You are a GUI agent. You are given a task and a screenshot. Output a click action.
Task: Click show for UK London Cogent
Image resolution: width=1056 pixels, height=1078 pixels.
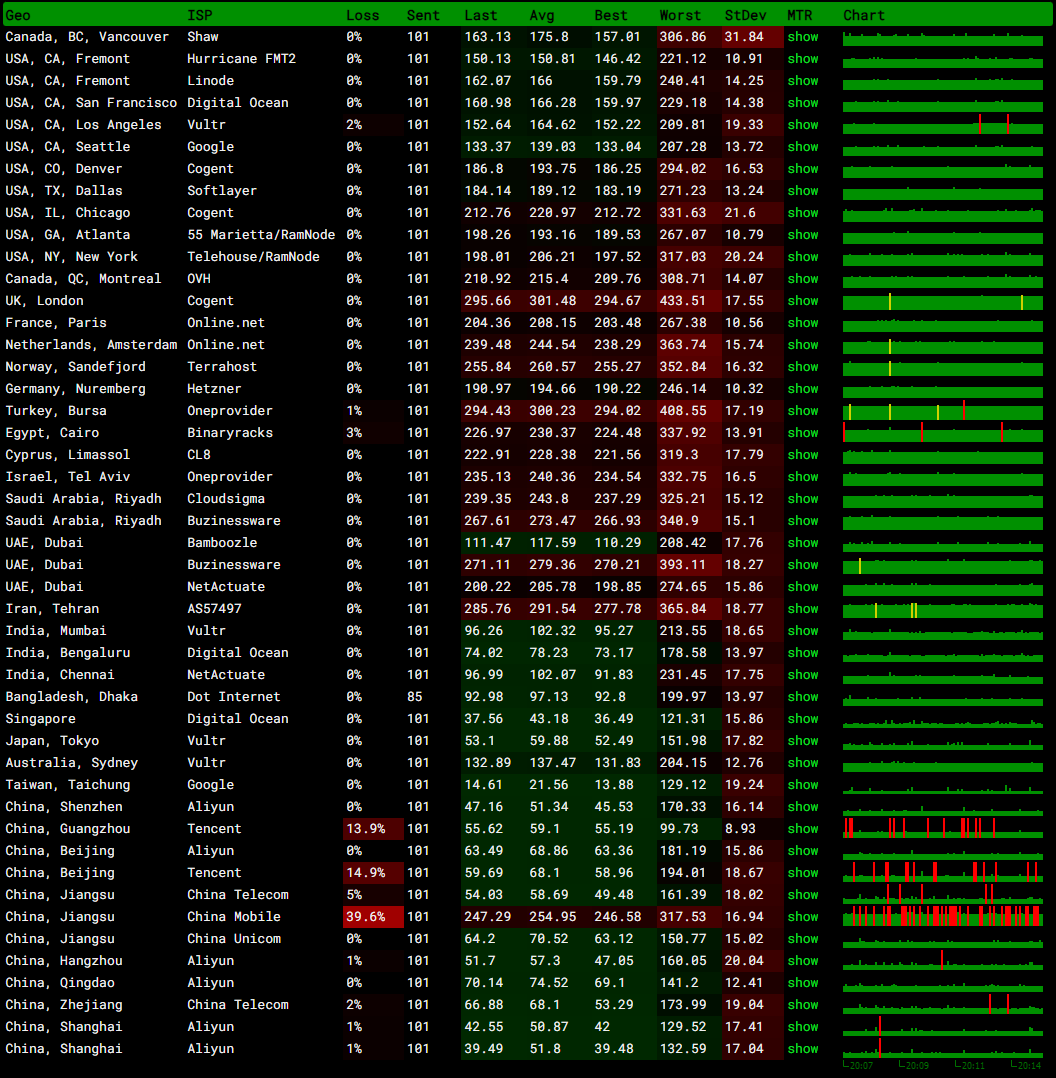pyautogui.click(x=802, y=301)
